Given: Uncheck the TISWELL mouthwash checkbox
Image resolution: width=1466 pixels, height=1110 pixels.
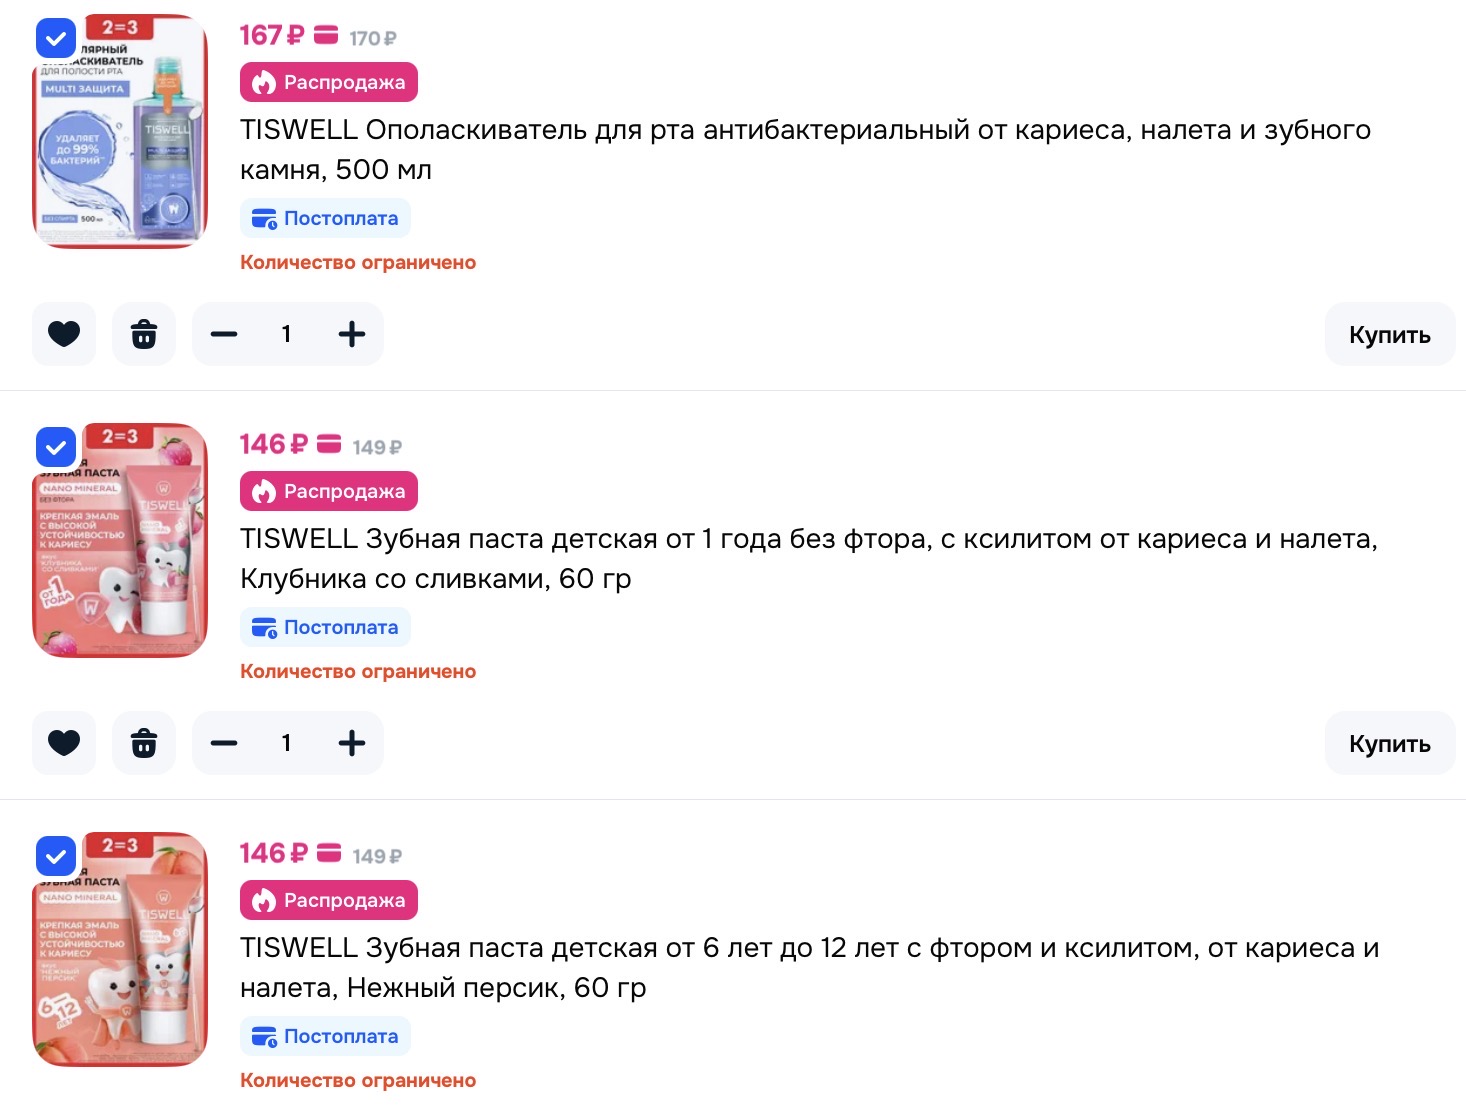Looking at the screenshot, I should [55, 39].
